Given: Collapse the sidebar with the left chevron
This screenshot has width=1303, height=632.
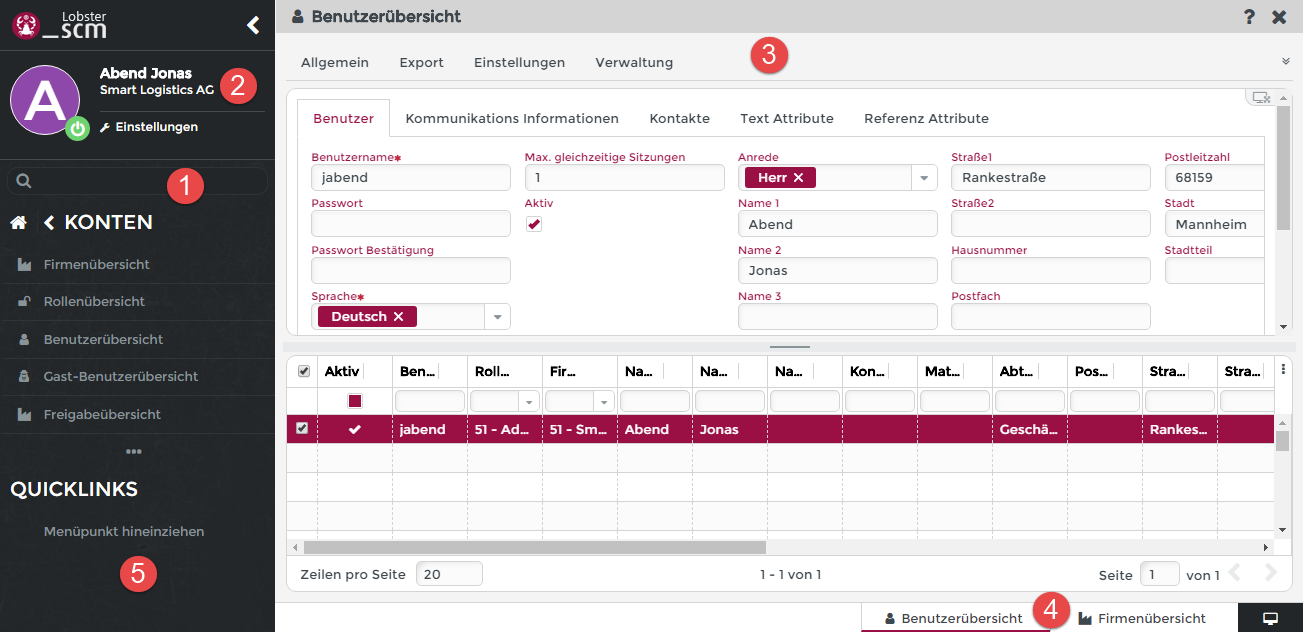Looking at the screenshot, I should pyautogui.click(x=253, y=25).
